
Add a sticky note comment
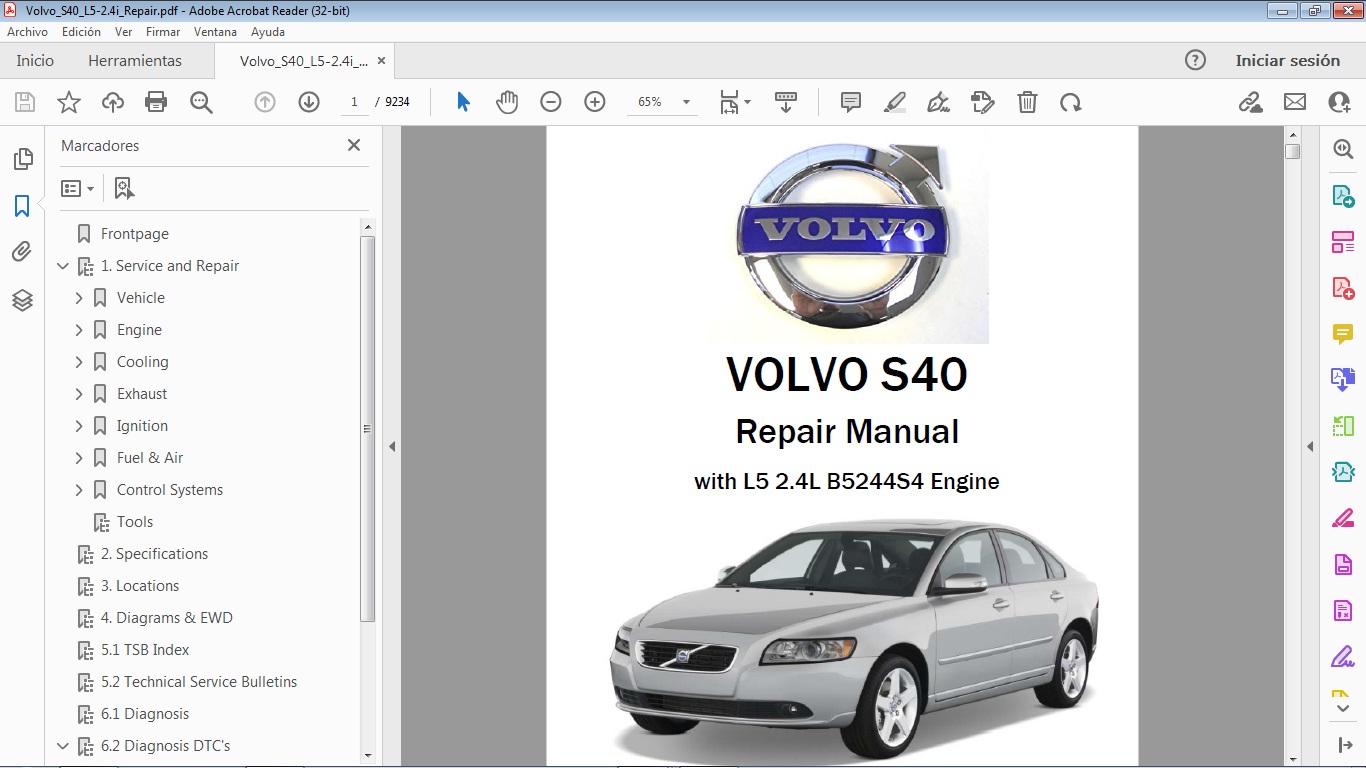[x=849, y=101]
